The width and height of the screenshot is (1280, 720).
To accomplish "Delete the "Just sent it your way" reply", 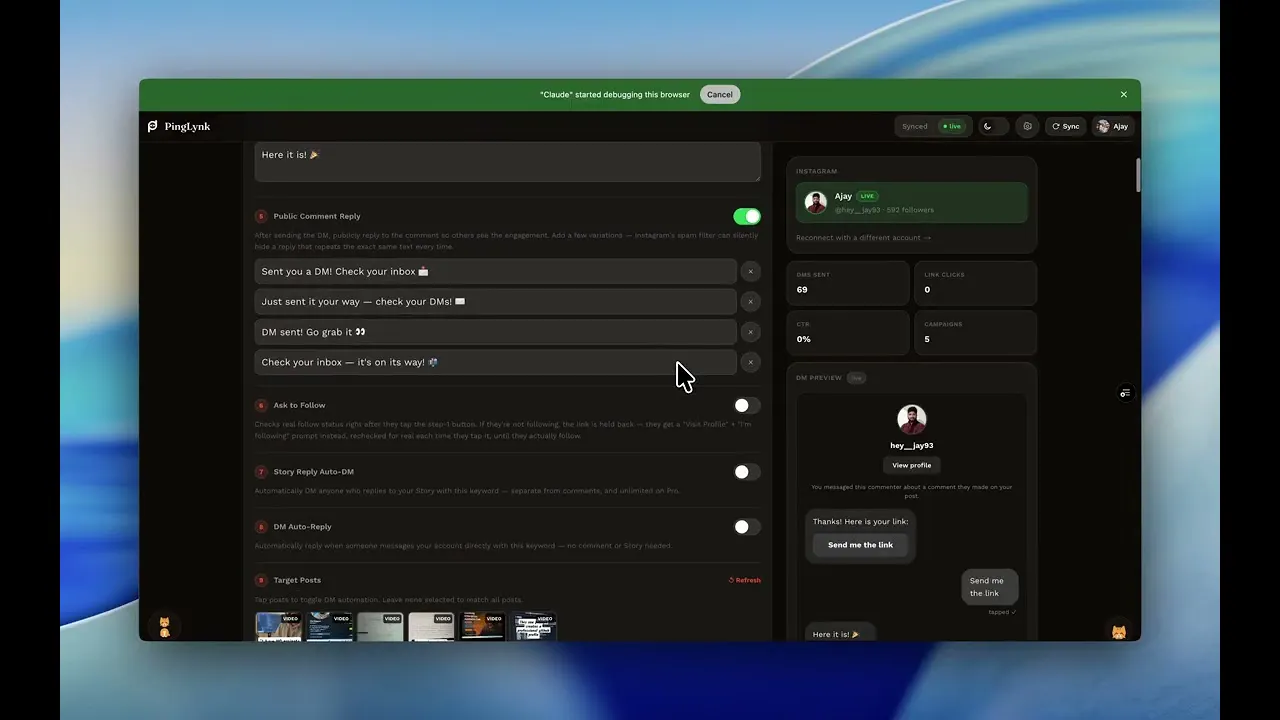I will 751,301.
